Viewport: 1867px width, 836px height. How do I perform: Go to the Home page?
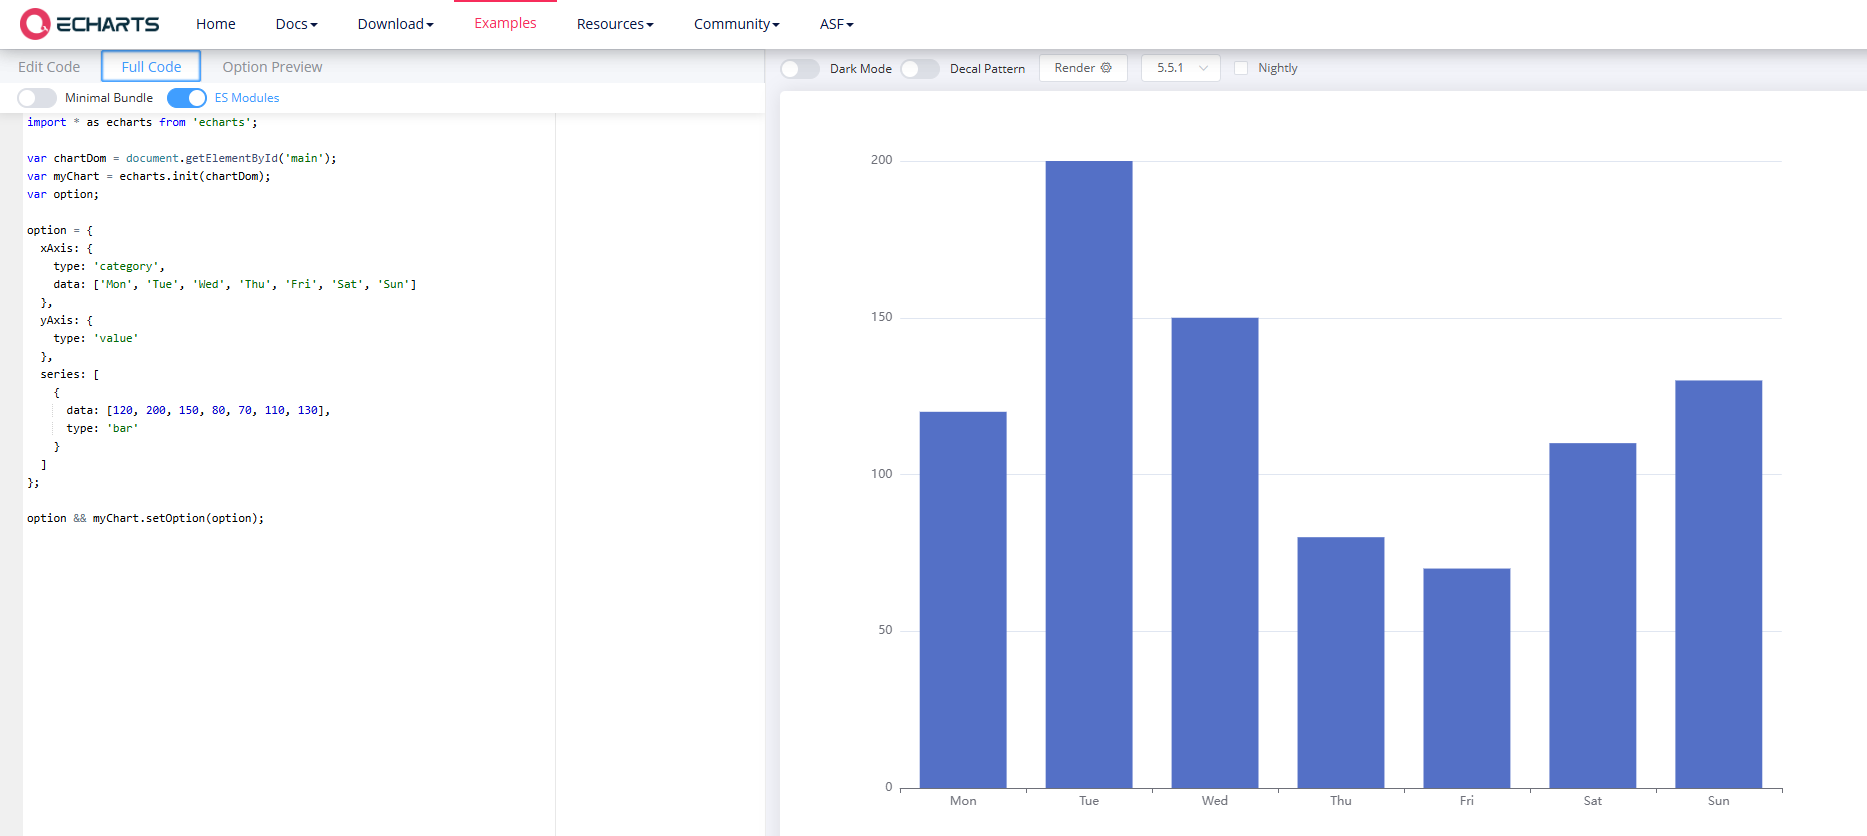tap(216, 24)
